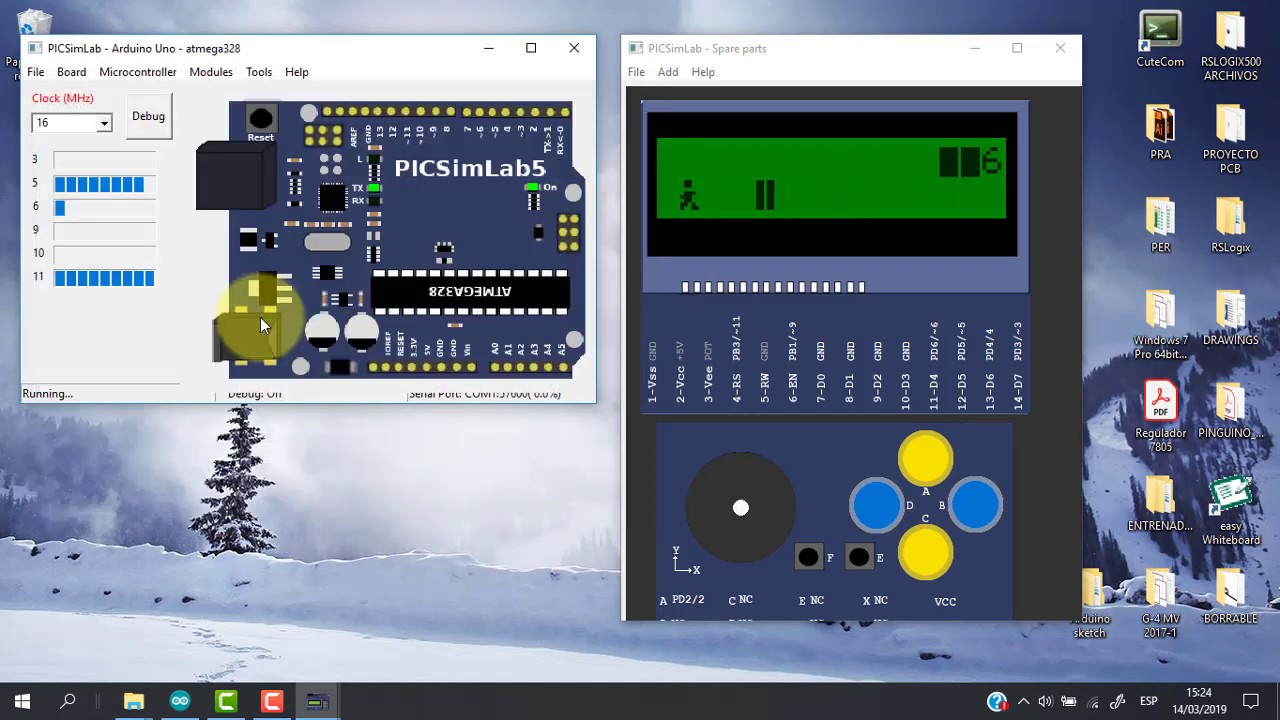
Task: Click pin 6 PWM level bar
Action: [105, 207]
